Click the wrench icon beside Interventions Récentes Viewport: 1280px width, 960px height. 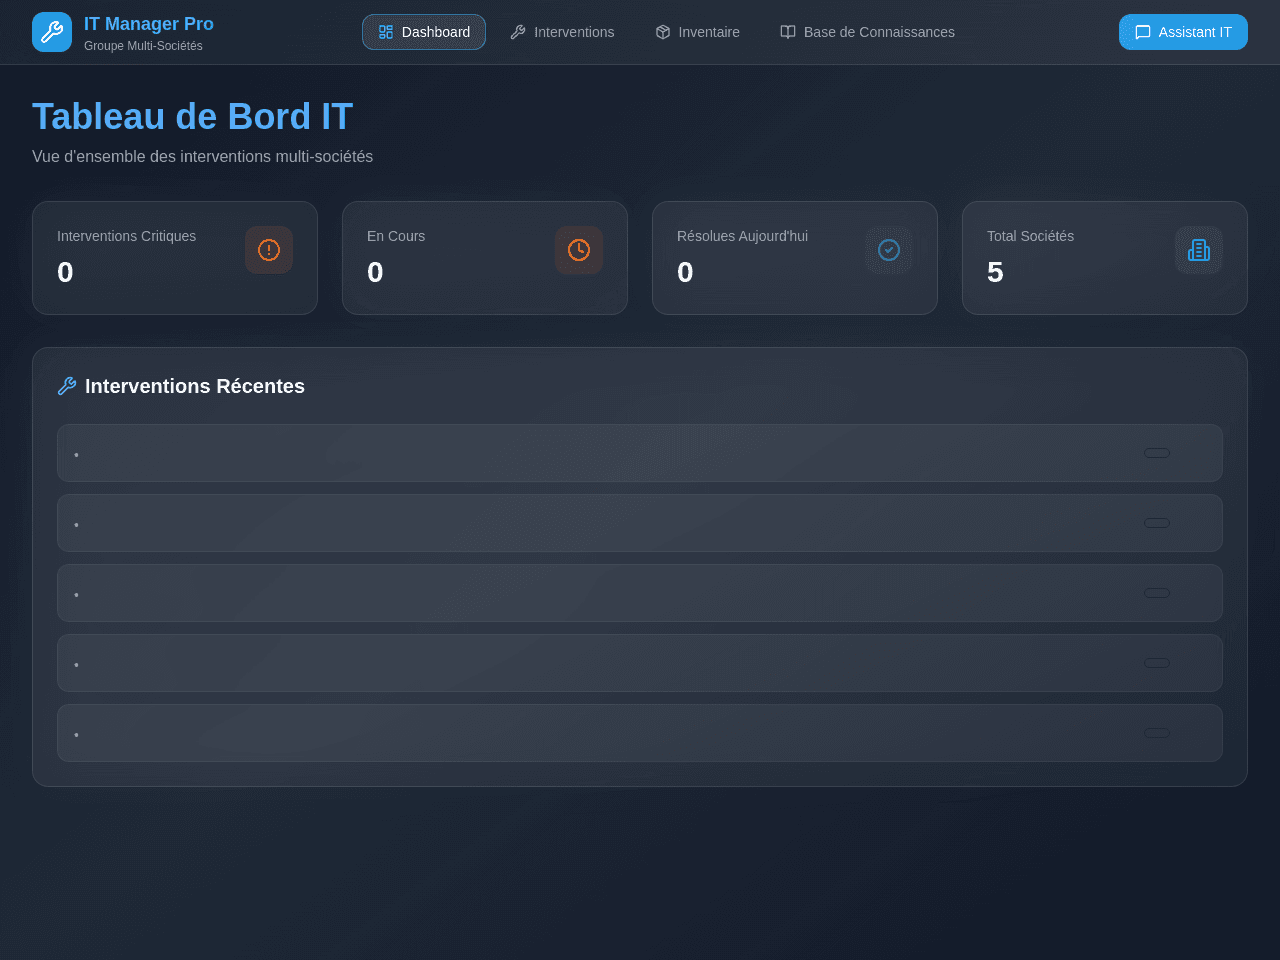[67, 386]
